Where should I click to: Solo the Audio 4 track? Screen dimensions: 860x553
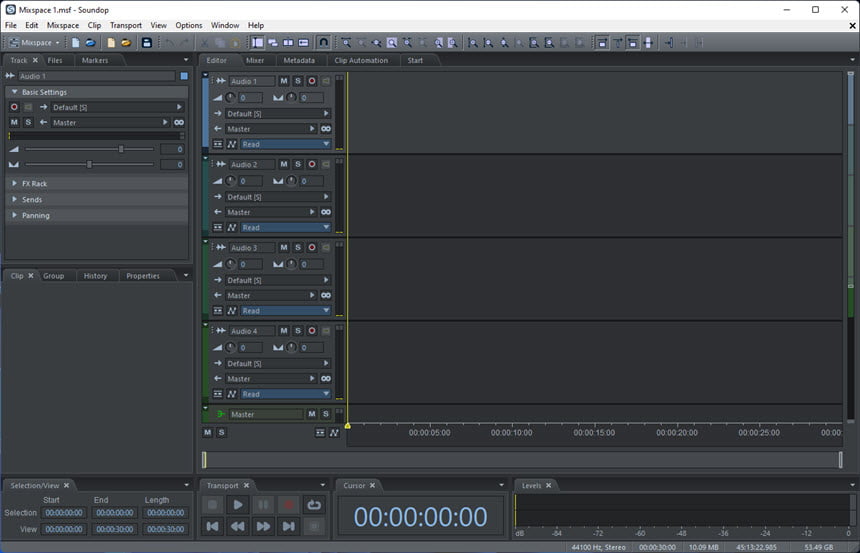pyautogui.click(x=298, y=331)
